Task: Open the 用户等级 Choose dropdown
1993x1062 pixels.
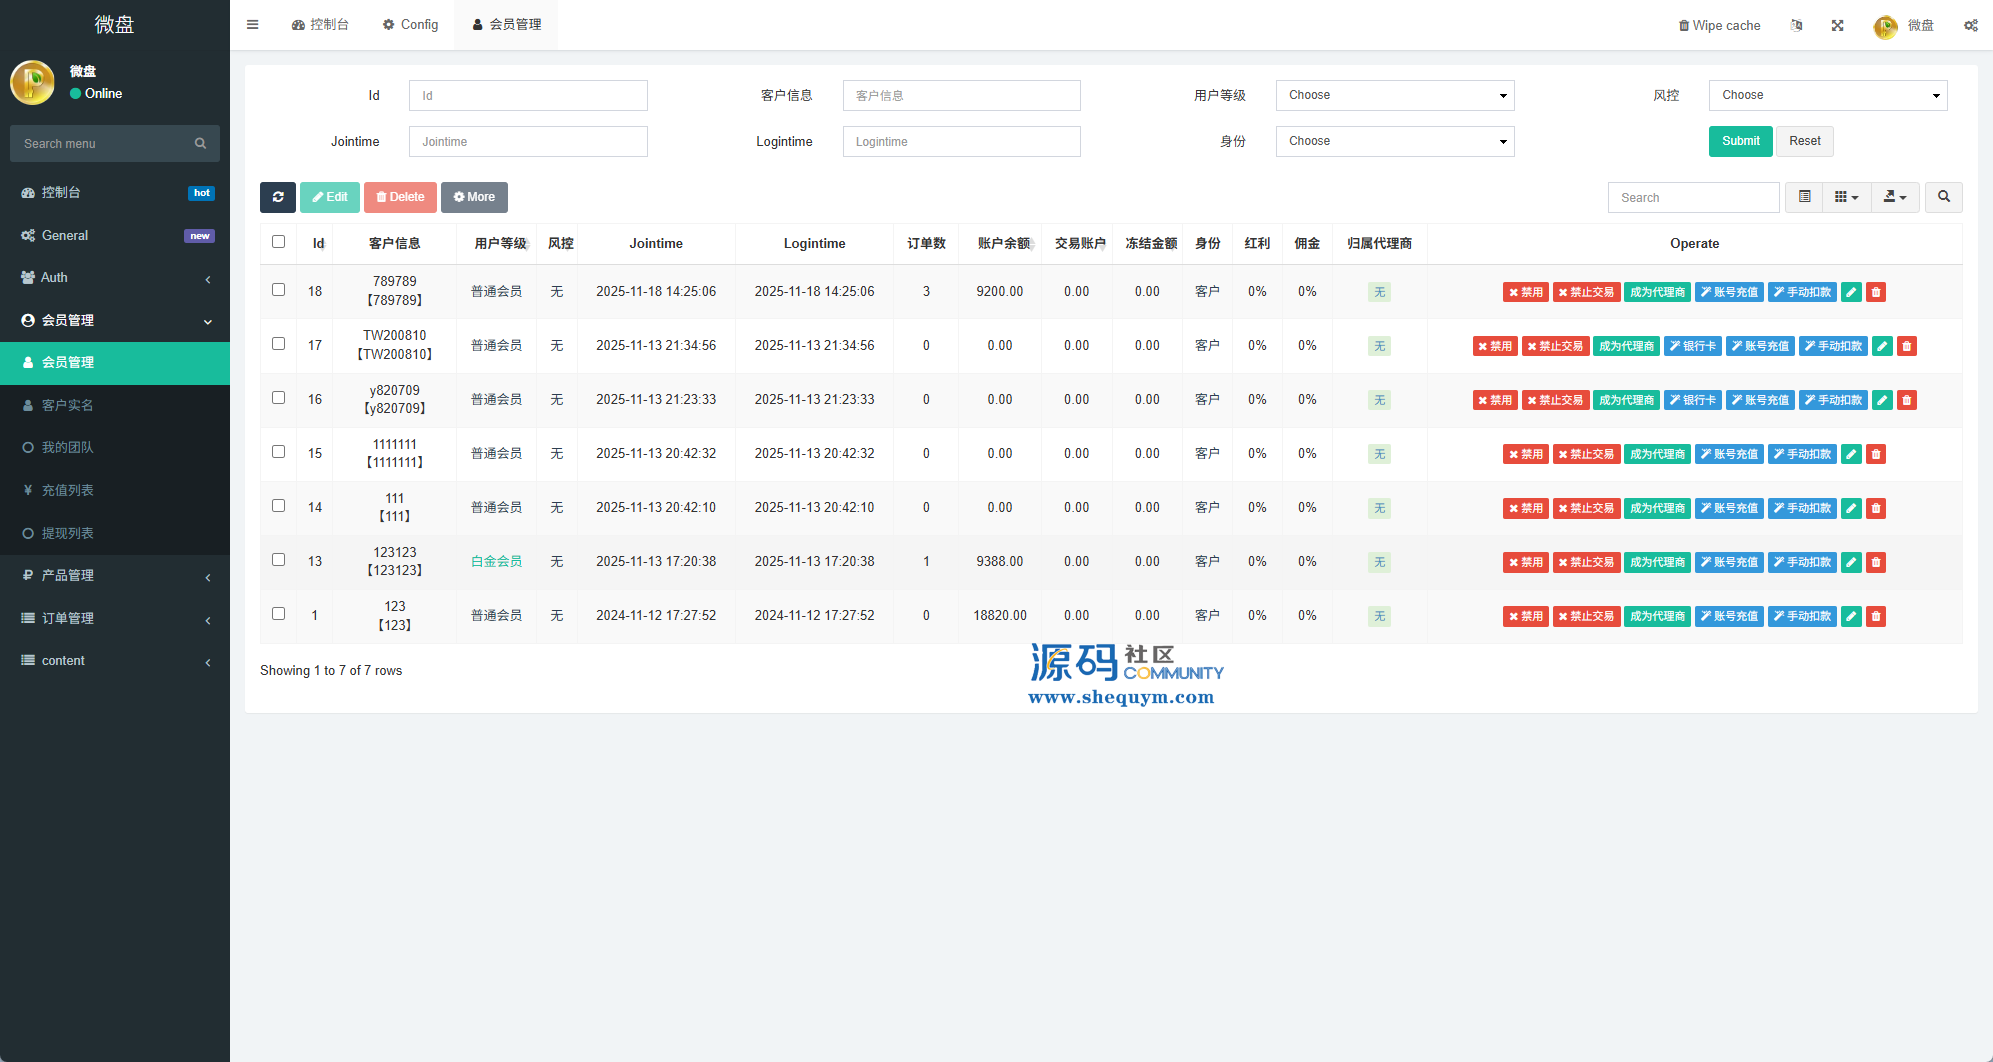Action: point(1395,95)
